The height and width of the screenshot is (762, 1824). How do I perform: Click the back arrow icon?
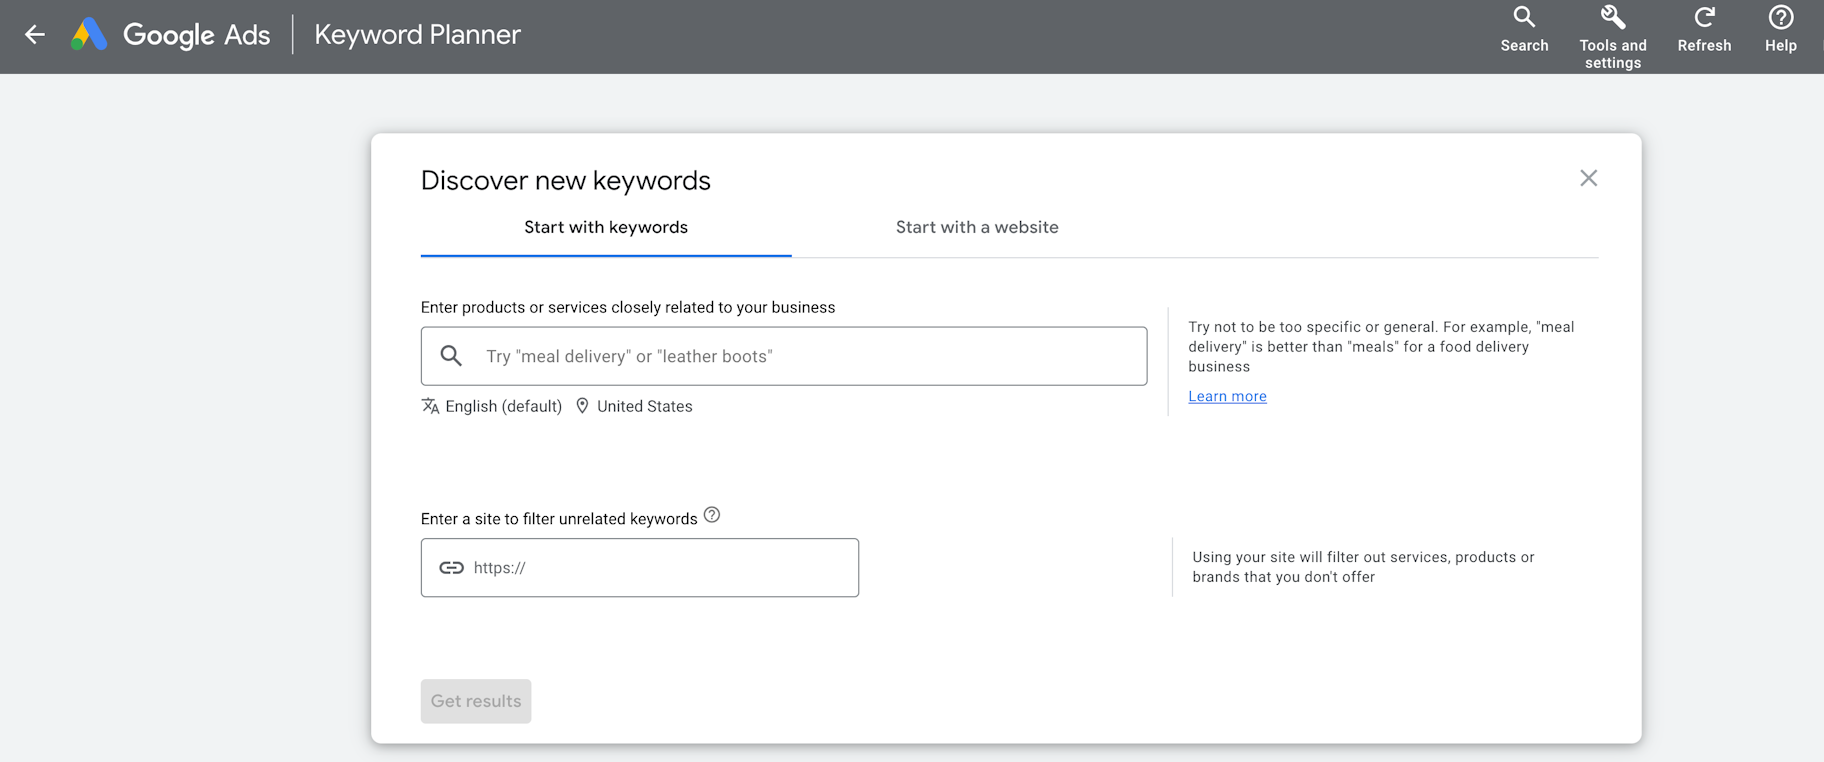(x=35, y=35)
